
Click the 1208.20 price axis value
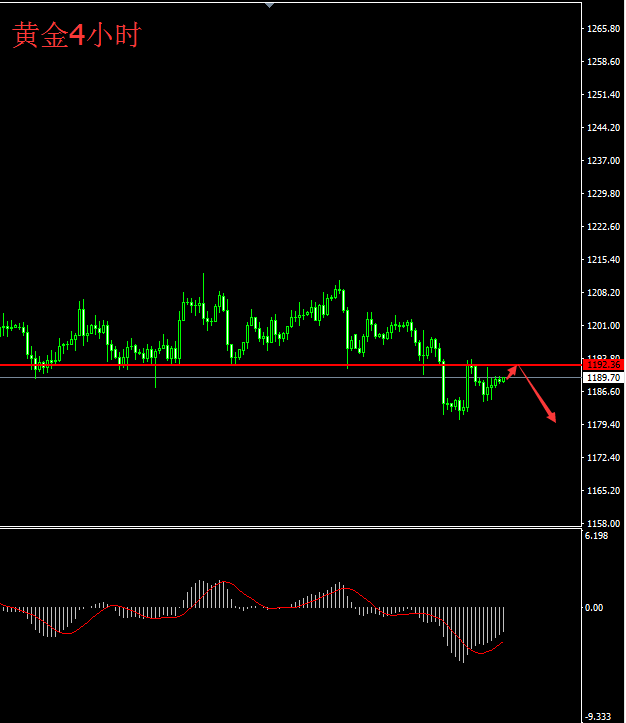(x=603, y=293)
